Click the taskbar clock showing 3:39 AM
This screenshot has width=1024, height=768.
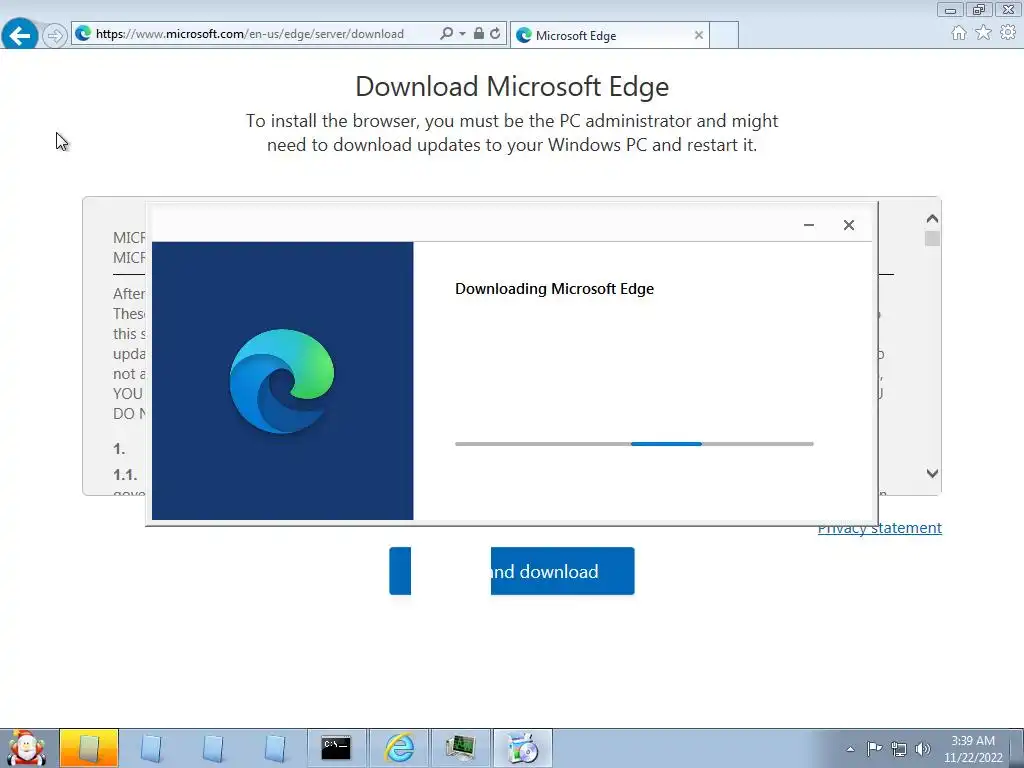(973, 749)
